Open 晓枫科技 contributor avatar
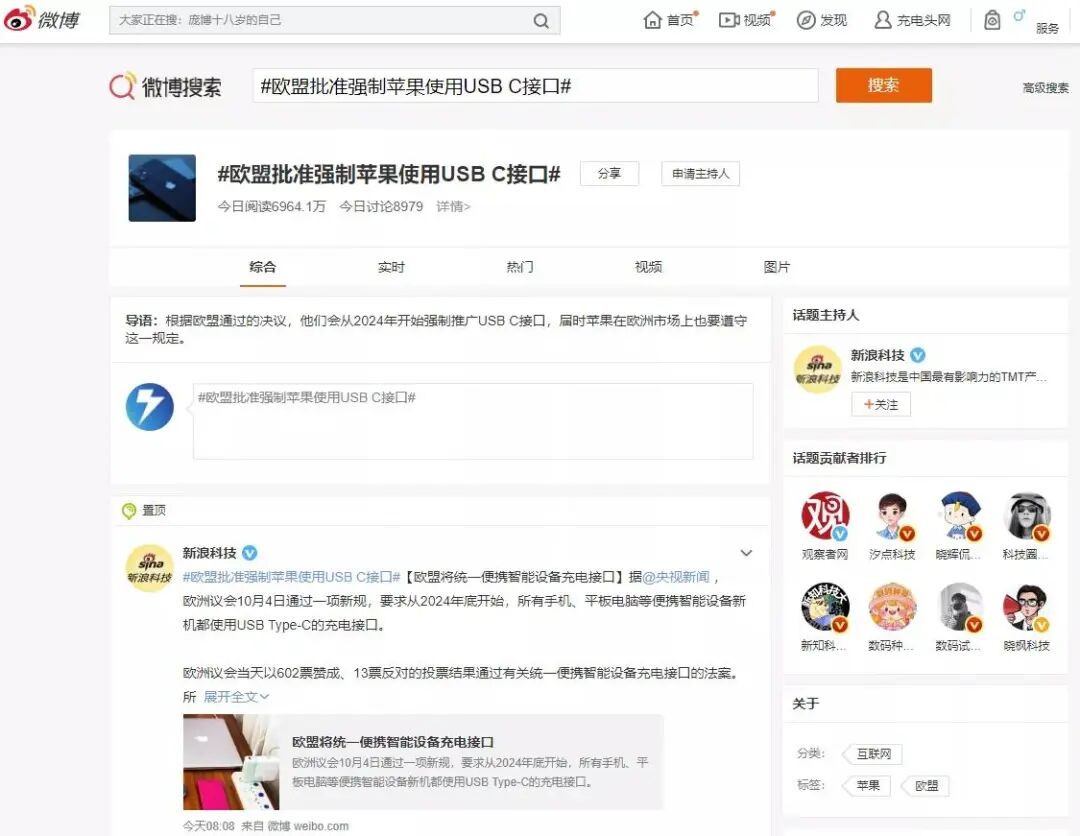 (1026, 607)
